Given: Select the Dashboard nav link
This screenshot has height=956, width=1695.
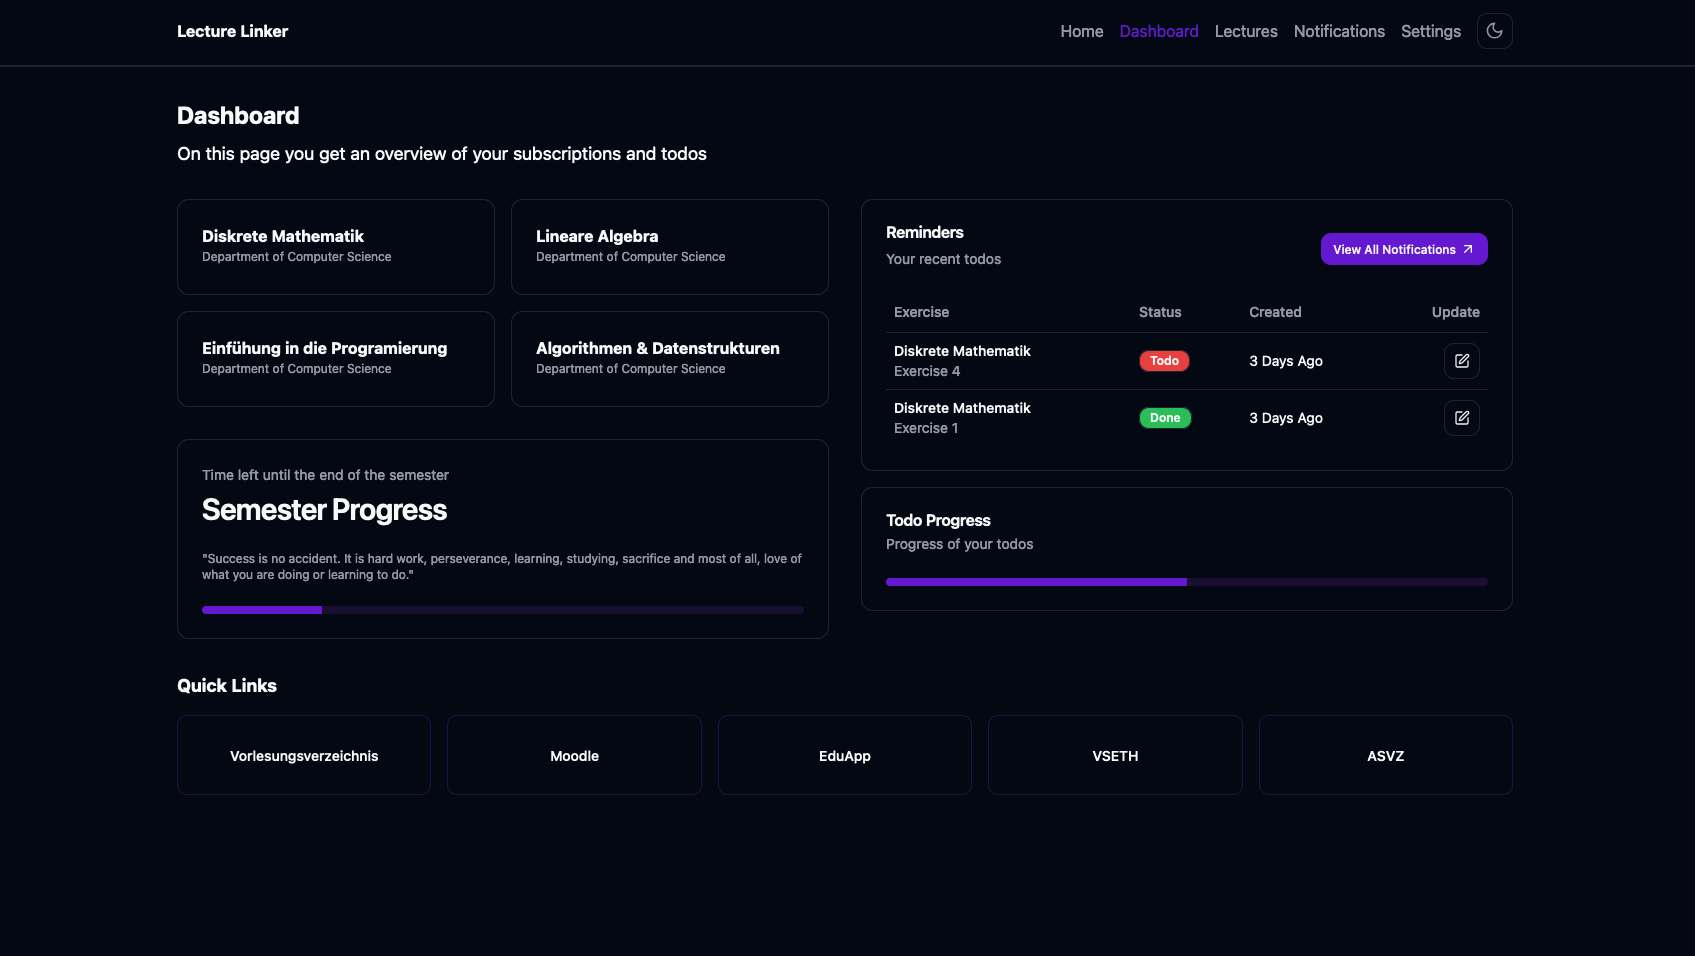Looking at the screenshot, I should point(1158,31).
